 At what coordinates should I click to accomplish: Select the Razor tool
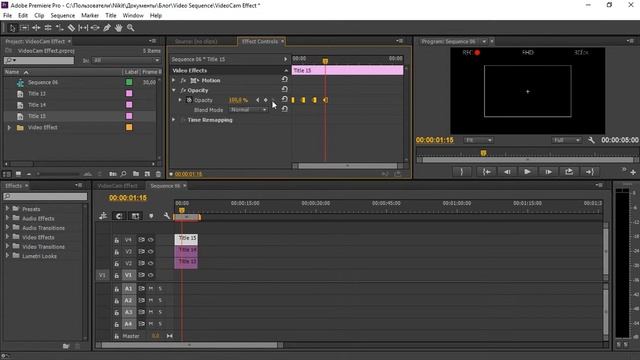(x=71, y=28)
